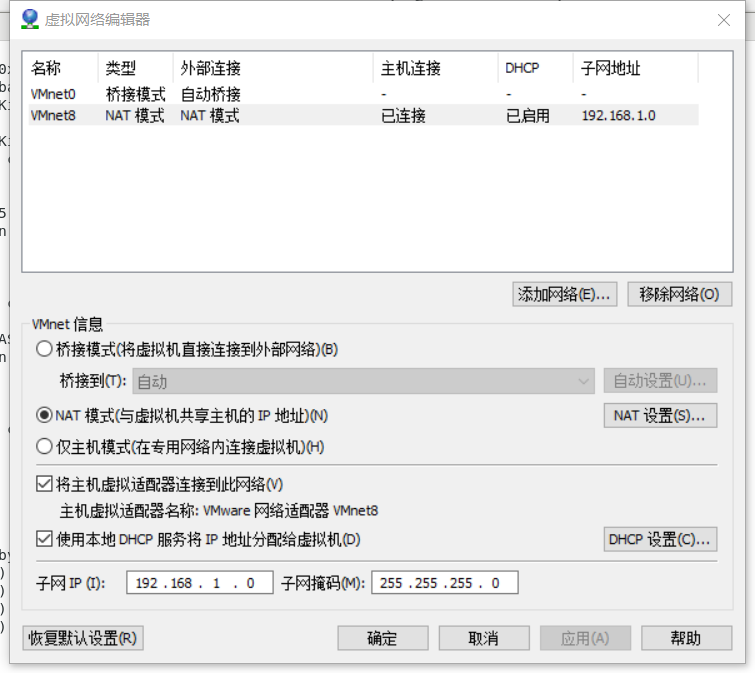Click 桥接模式 type cell of VMnet0
Viewport: 755px width, 673px height.
pyautogui.click(x=135, y=94)
